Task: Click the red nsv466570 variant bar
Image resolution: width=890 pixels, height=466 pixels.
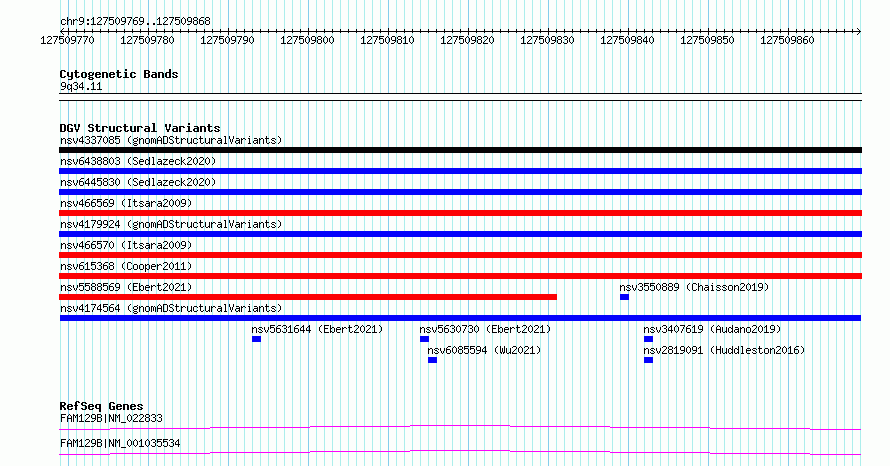Action: coord(460,255)
